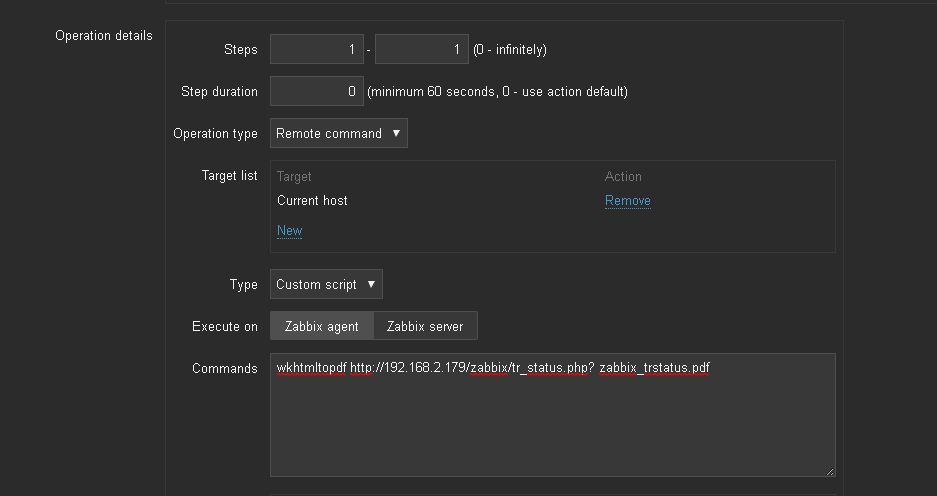This screenshot has height=496, width=937.
Task: Expand the Custom script type dropdown
Action: pos(326,285)
